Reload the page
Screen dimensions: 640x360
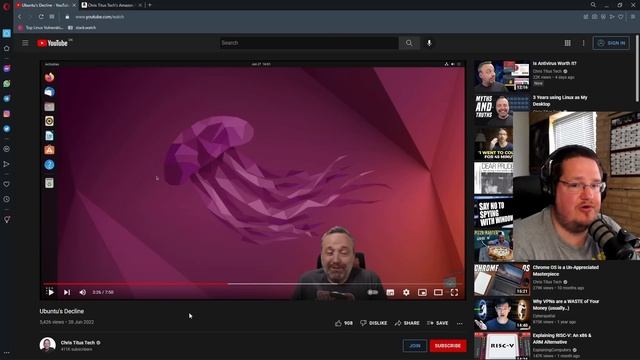click(x=41, y=17)
